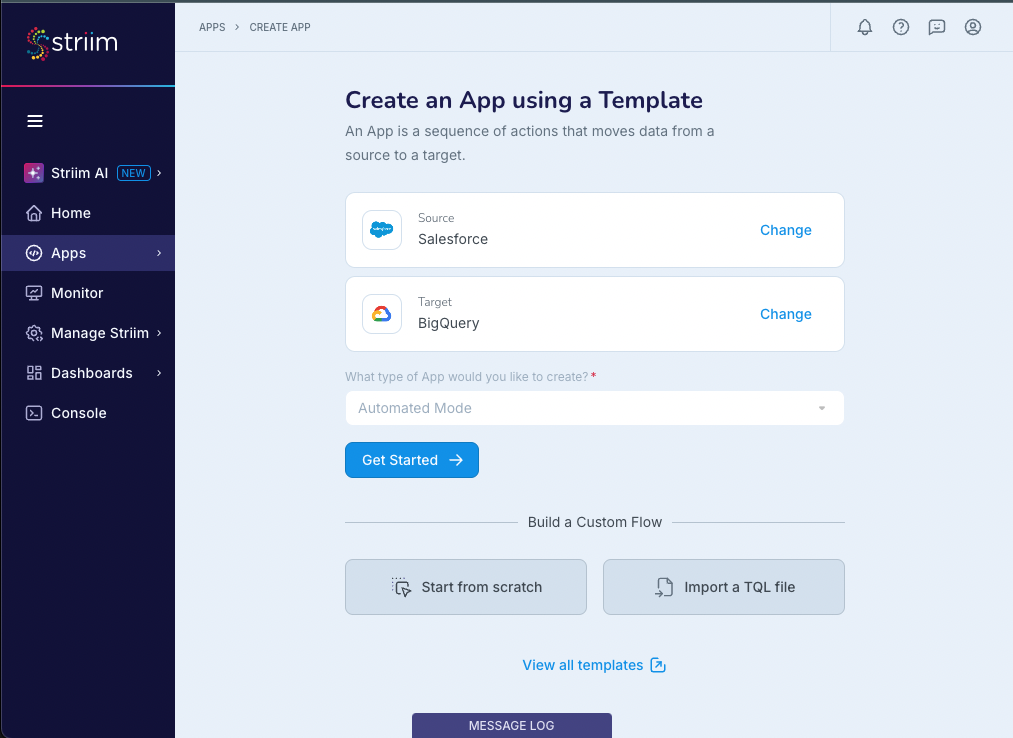
Task: Open the help question mark icon
Action: point(901,27)
